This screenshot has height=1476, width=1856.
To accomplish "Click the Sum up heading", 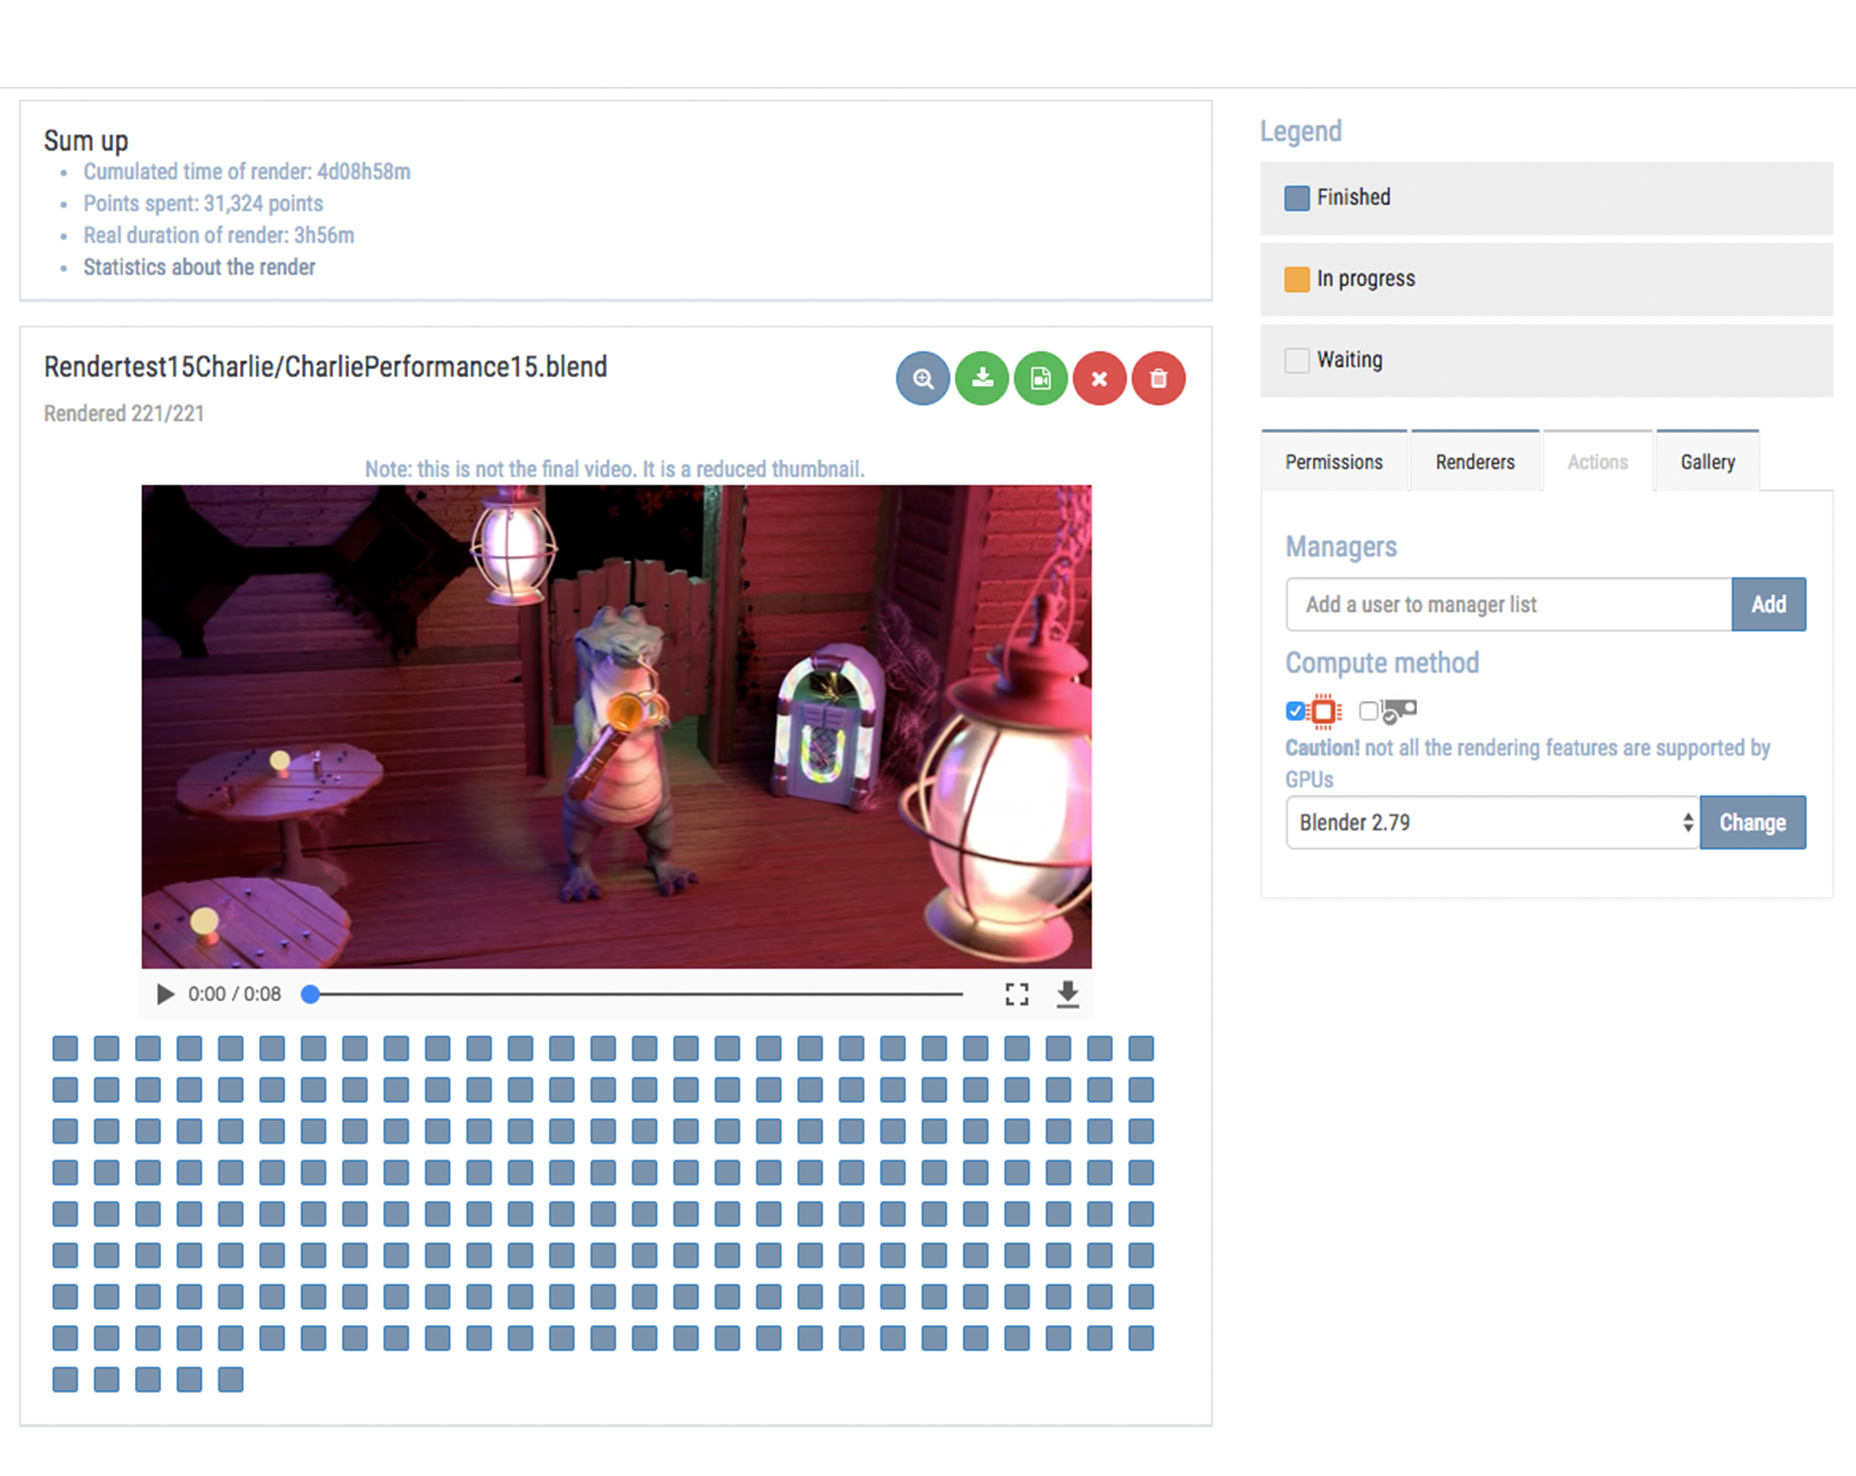I will (x=86, y=141).
